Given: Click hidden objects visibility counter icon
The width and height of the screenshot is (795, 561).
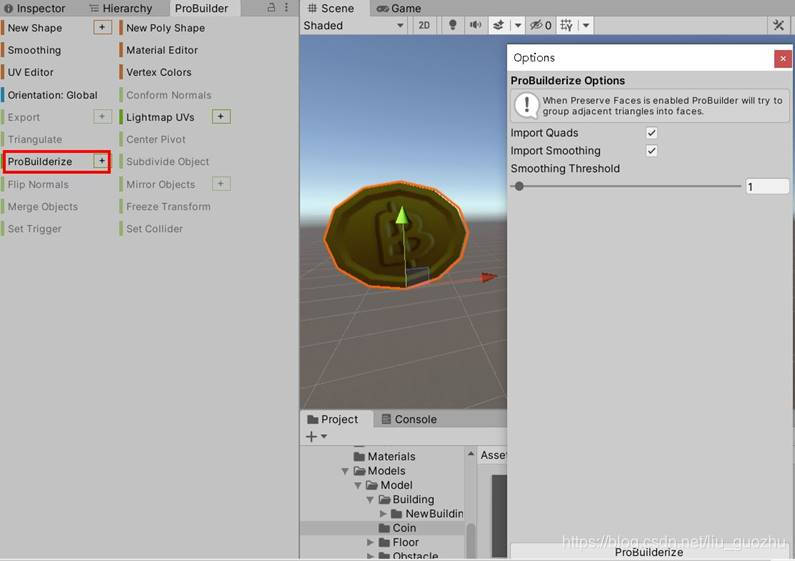Looking at the screenshot, I should 540,25.
